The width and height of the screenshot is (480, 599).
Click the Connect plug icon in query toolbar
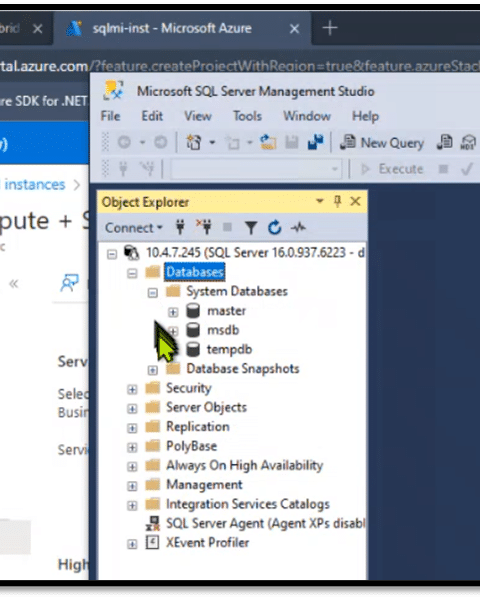click(x=123, y=168)
